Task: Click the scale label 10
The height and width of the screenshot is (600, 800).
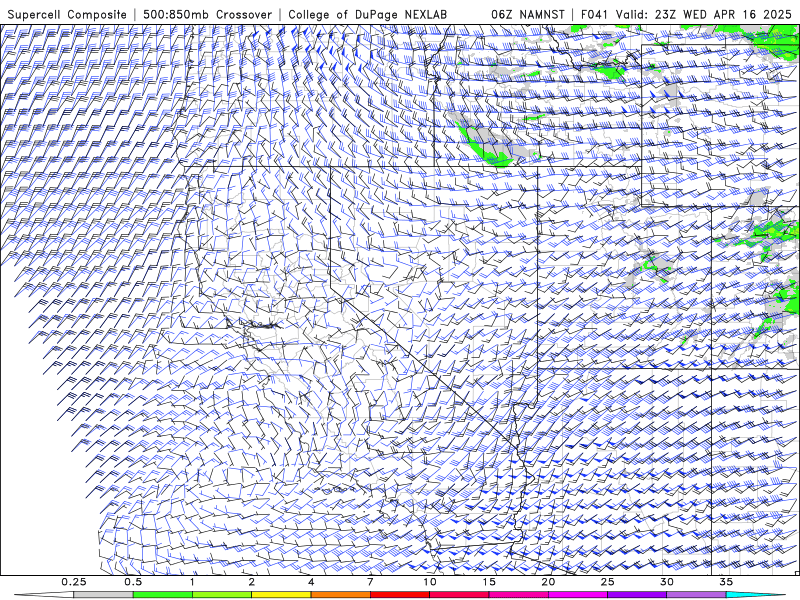Action: [430, 582]
